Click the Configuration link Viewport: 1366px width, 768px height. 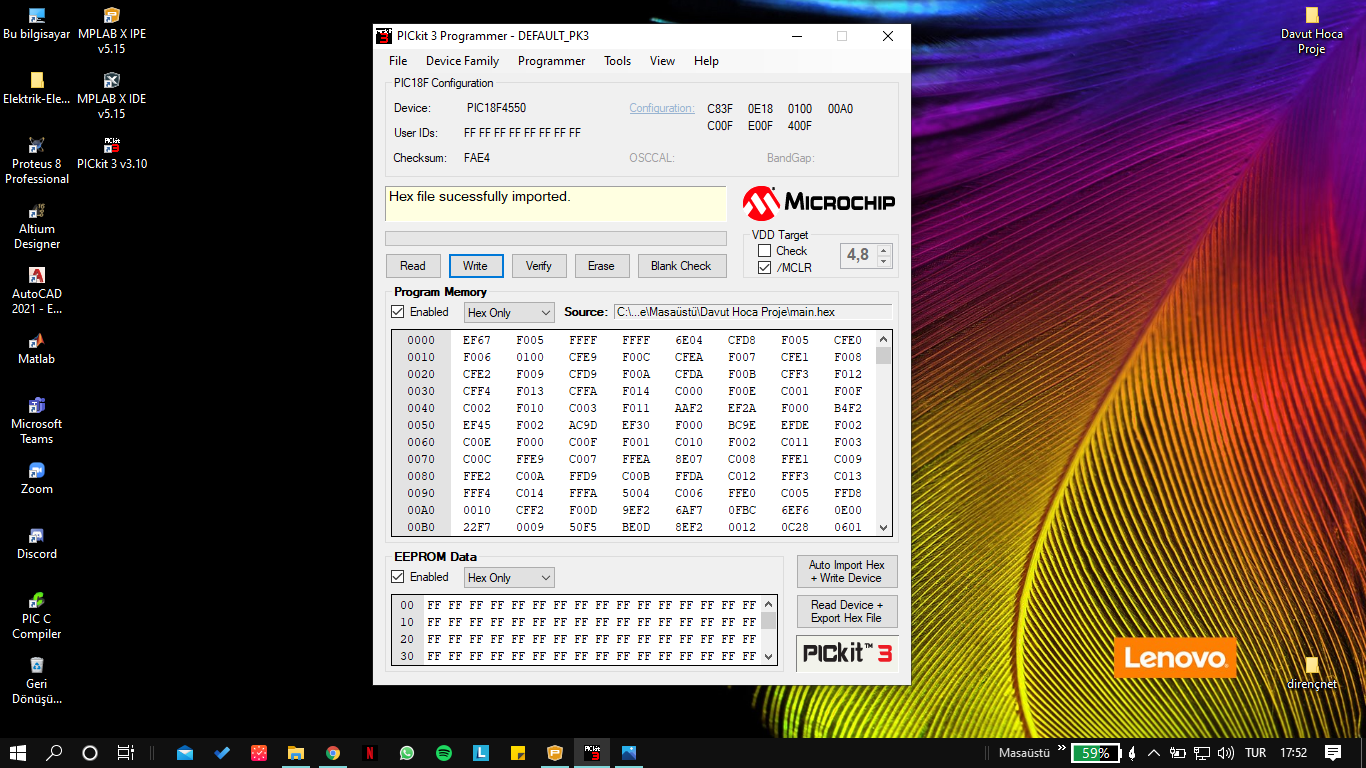coord(661,108)
